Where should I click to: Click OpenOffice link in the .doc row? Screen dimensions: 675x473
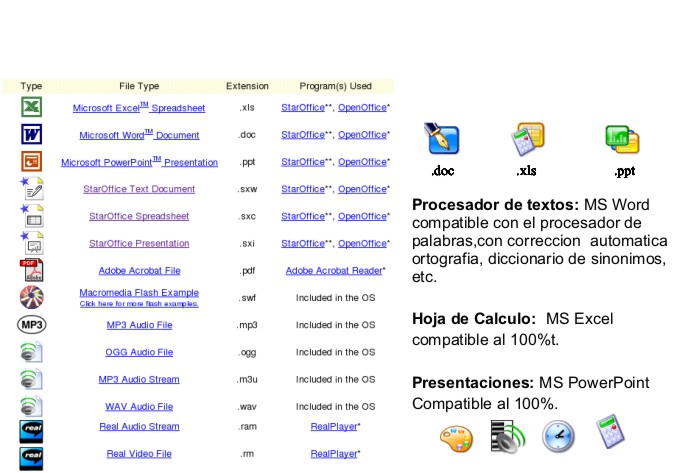pos(362,134)
